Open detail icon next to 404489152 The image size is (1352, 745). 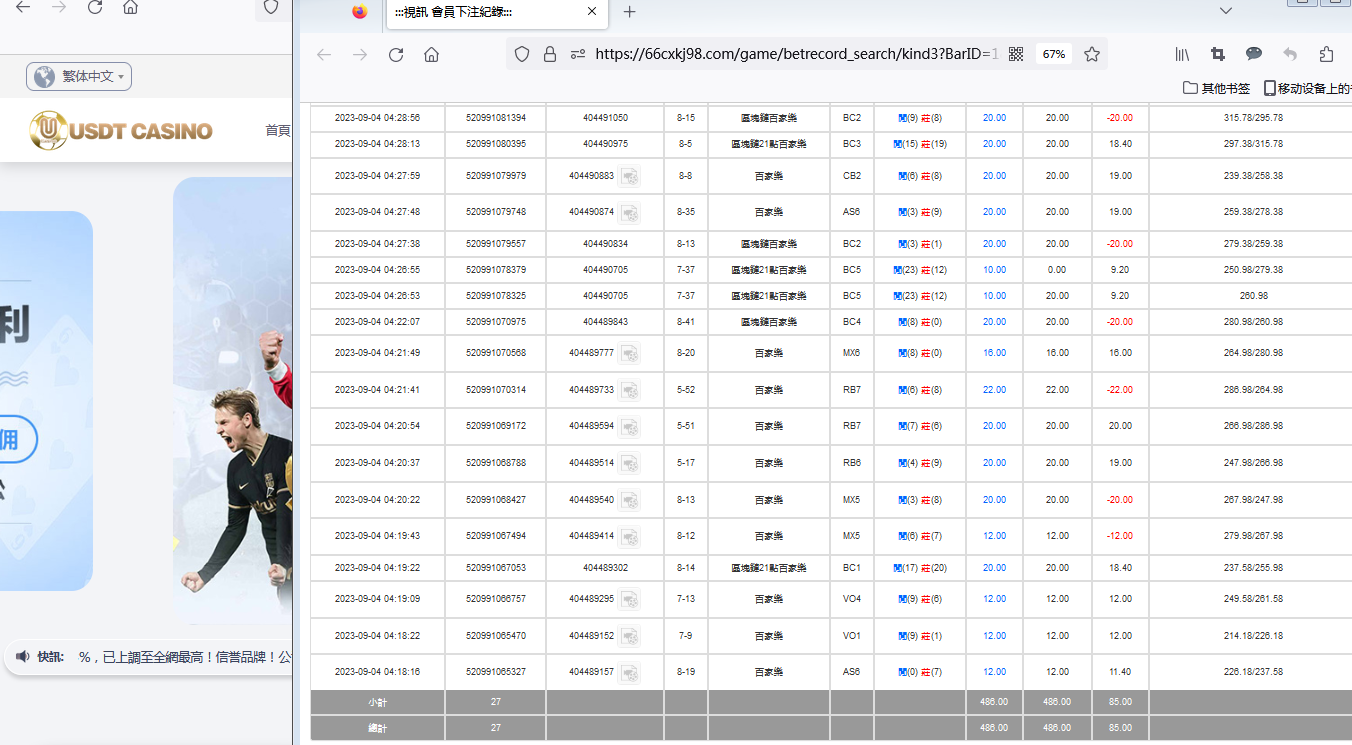pyautogui.click(x=629, y=636)
